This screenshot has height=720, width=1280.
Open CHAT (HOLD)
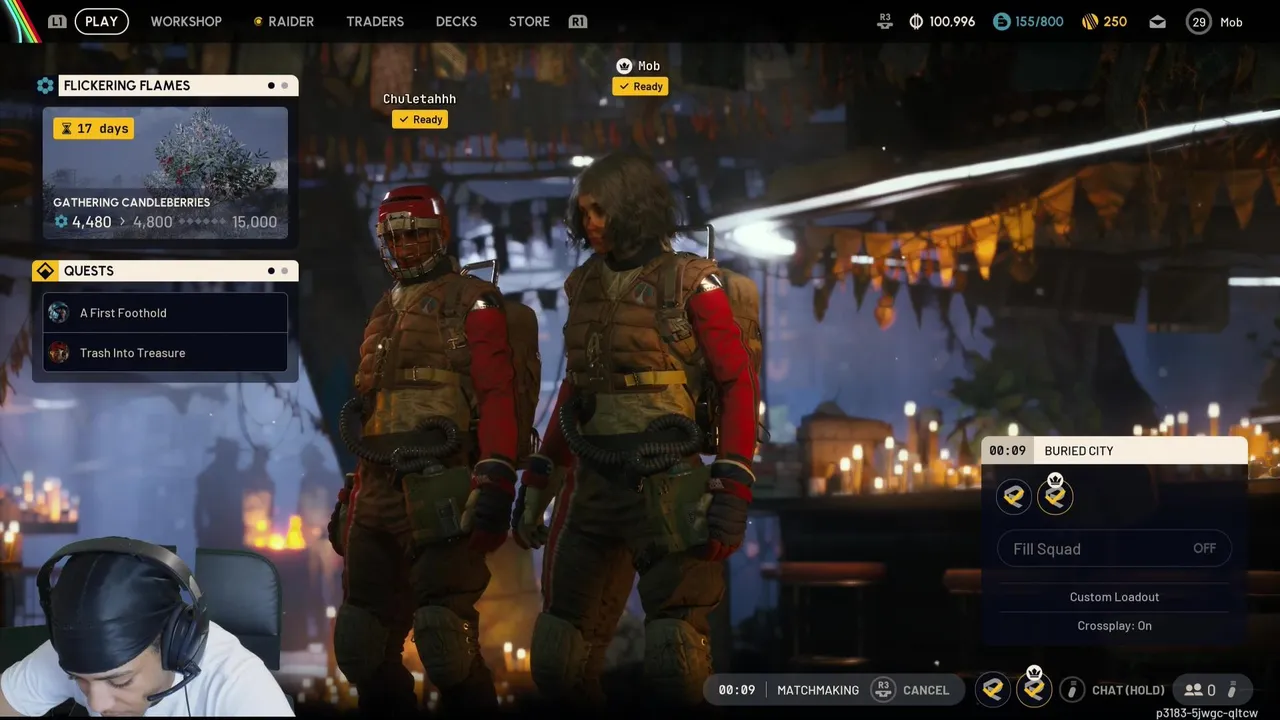(x=1128, y=690)
